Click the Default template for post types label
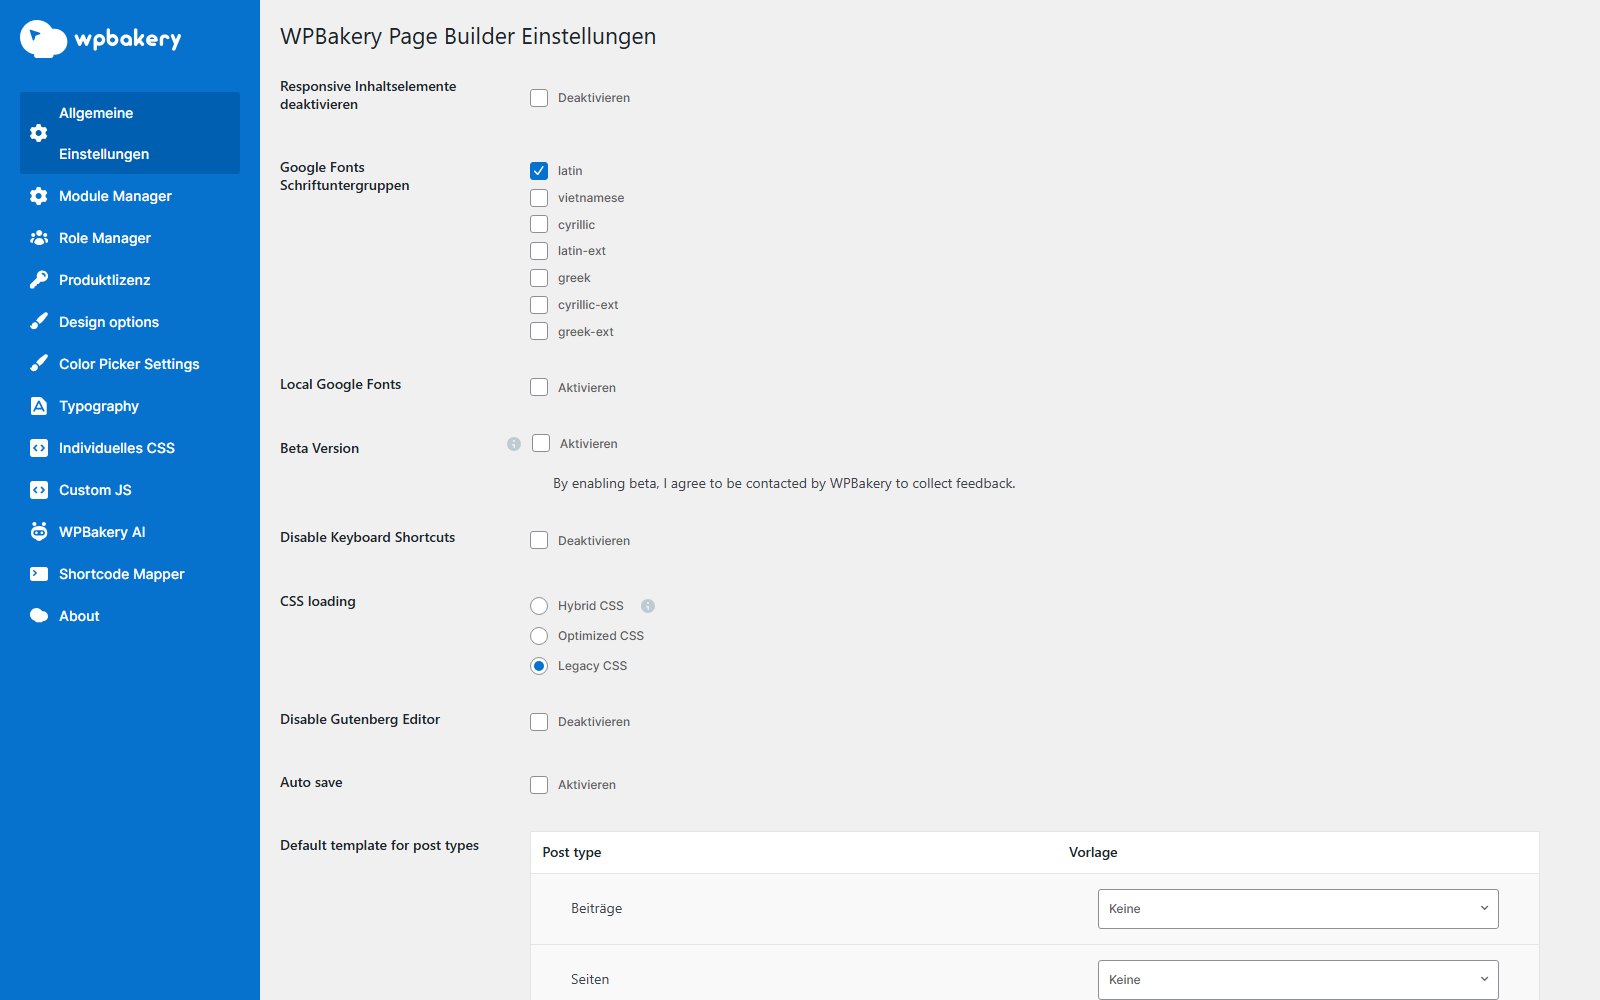Screen dimensions: 1600x1000 (379, 845)
